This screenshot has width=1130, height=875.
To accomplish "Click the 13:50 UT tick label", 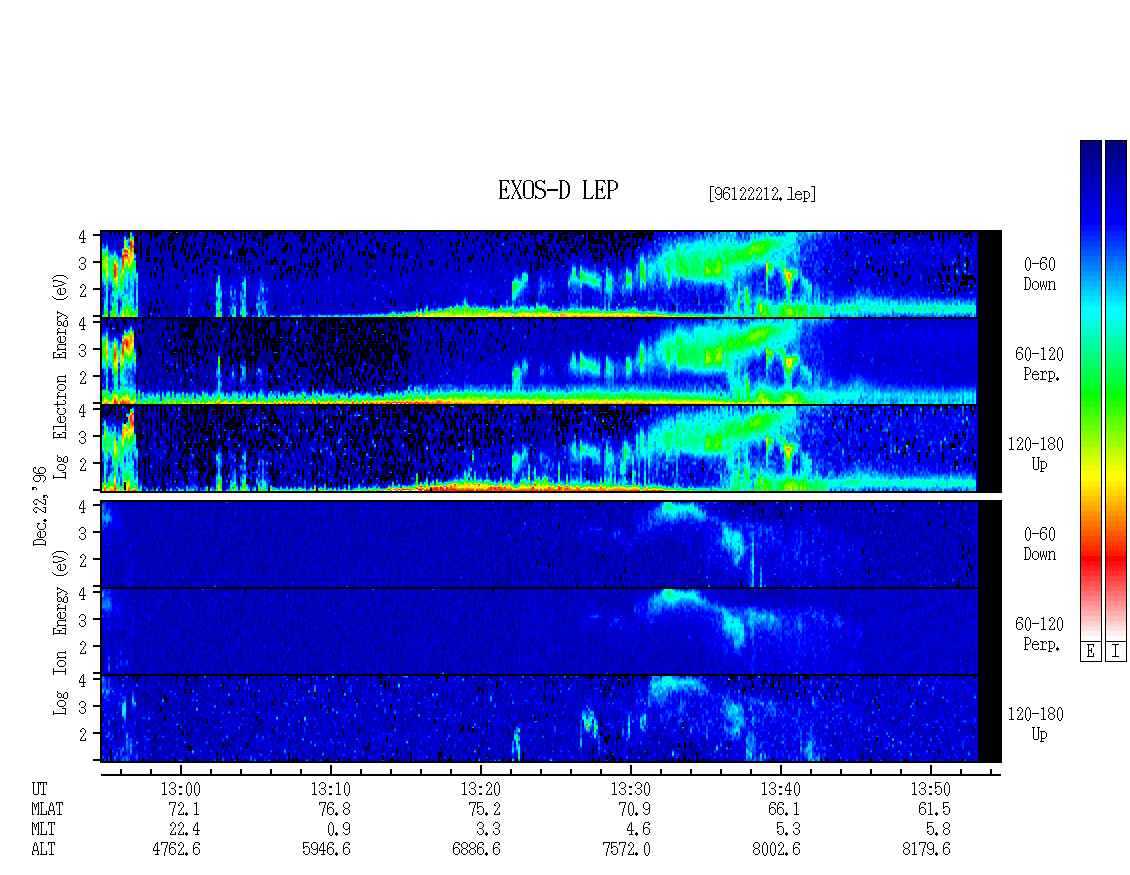I will (x=930, y=789).
